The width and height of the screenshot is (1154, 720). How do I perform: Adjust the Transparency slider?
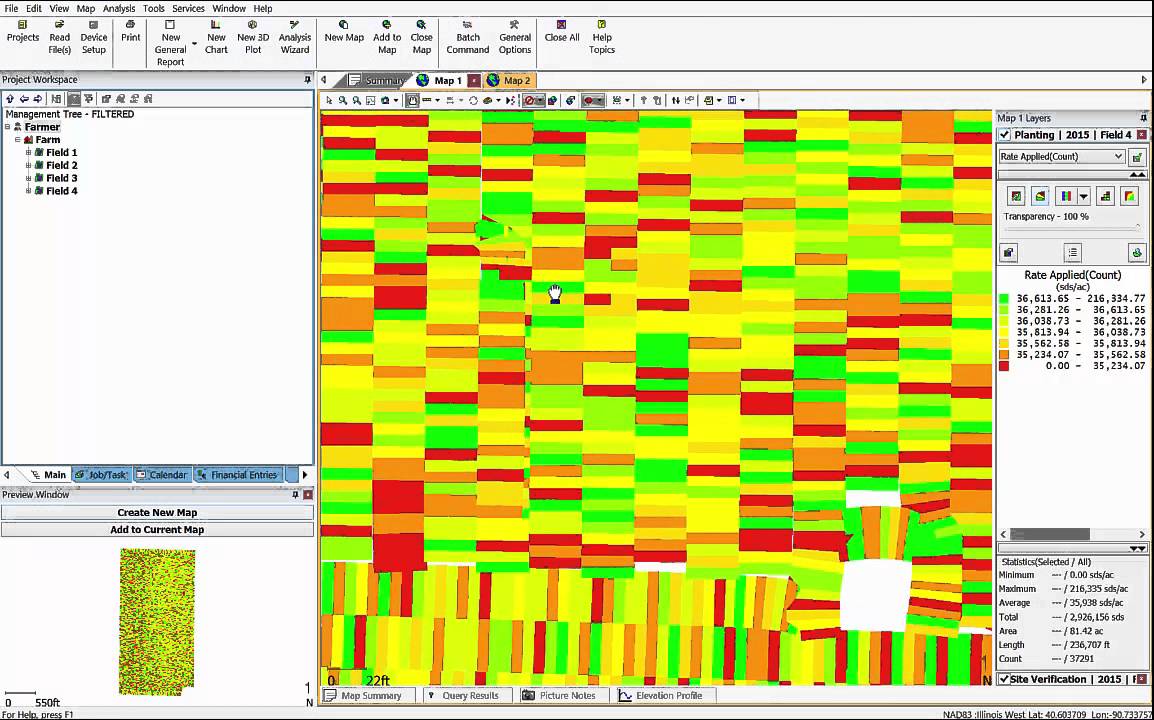(1072, 228)
